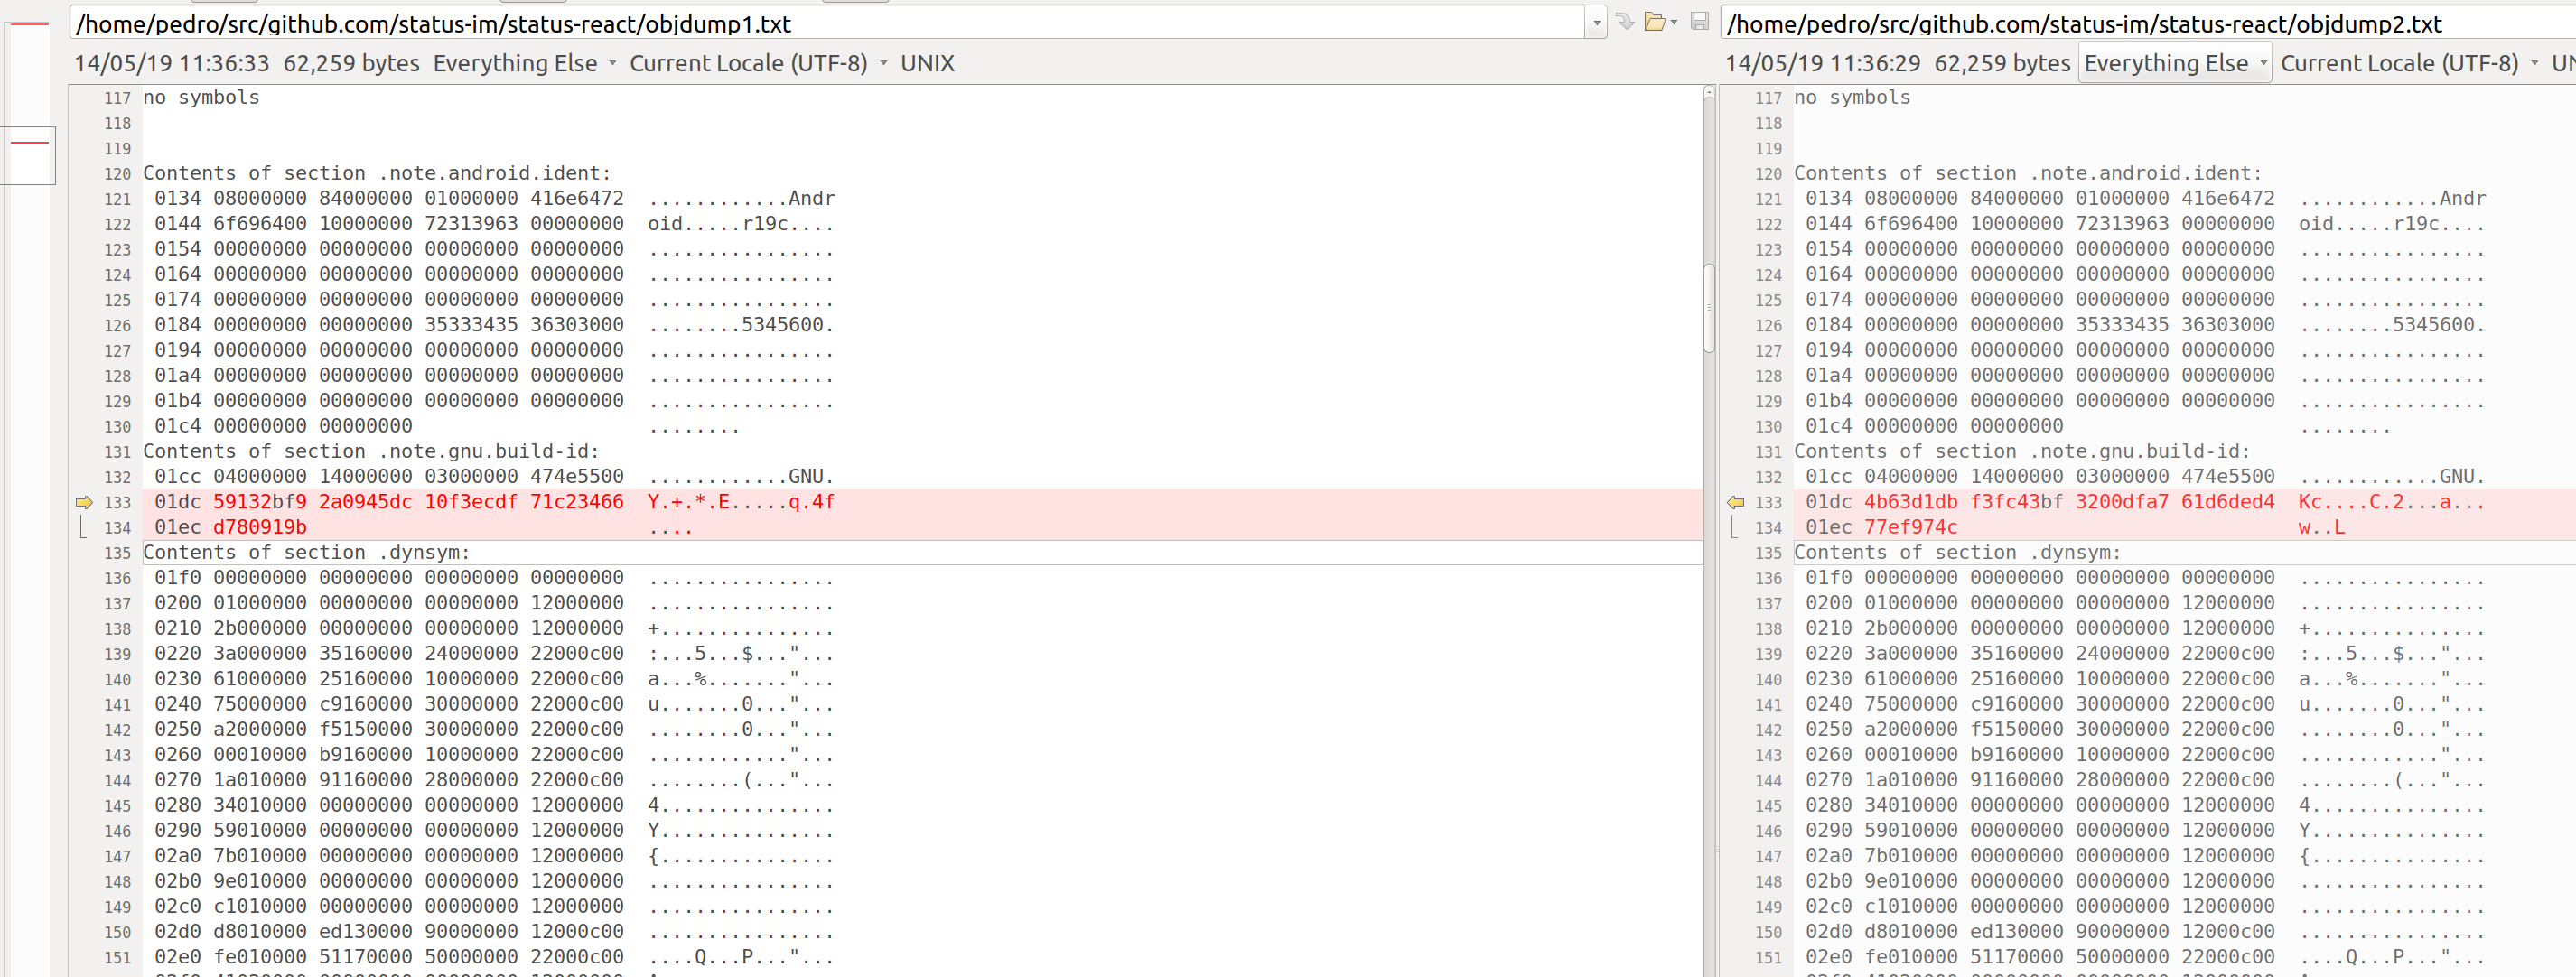
Task: Click right 'Contents of section .note.android.ident:' line
Action: pos(2028,173)
